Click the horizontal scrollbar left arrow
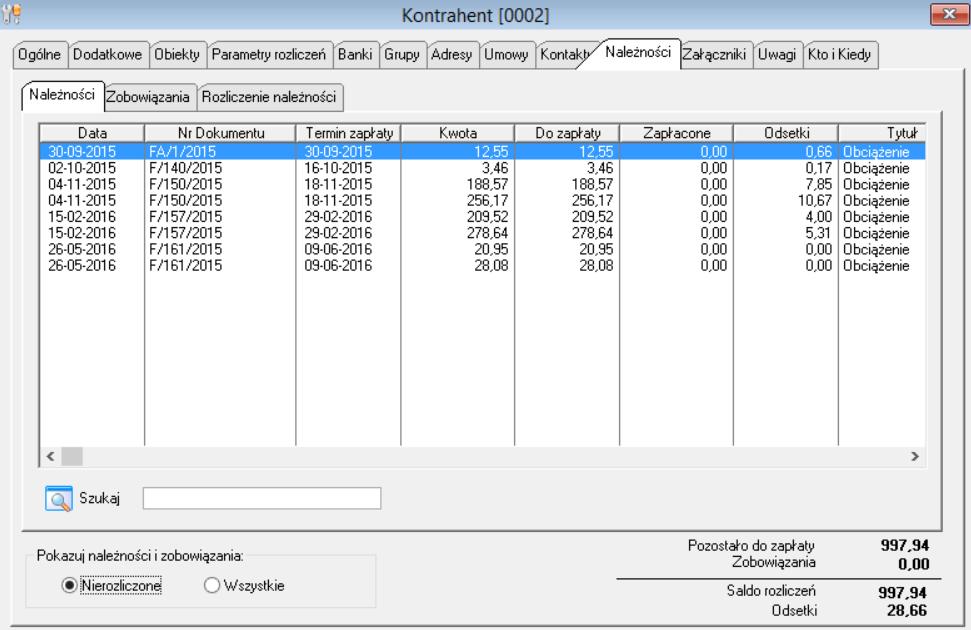 tap(51, 457)
